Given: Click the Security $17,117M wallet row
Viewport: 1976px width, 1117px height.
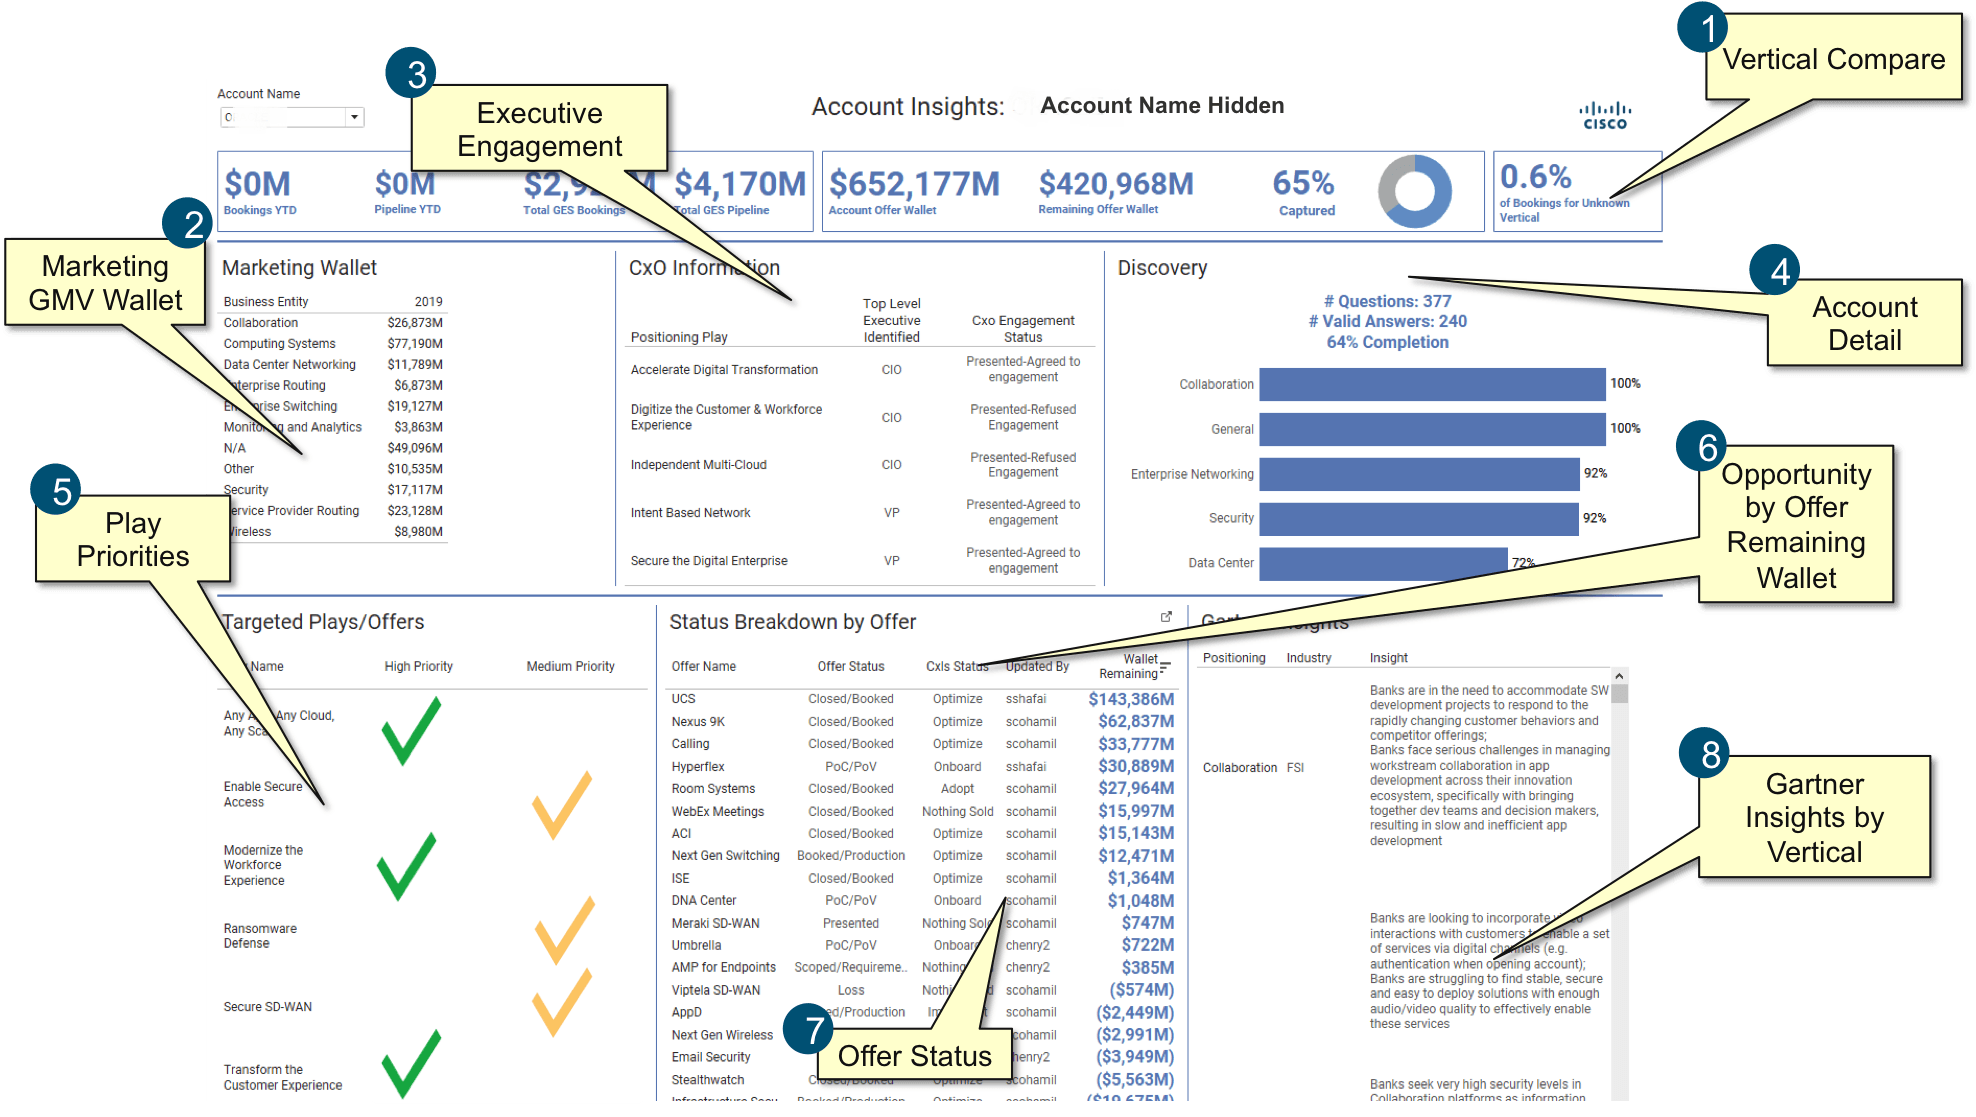Looking at the screenshot, I should click(333, 490).
